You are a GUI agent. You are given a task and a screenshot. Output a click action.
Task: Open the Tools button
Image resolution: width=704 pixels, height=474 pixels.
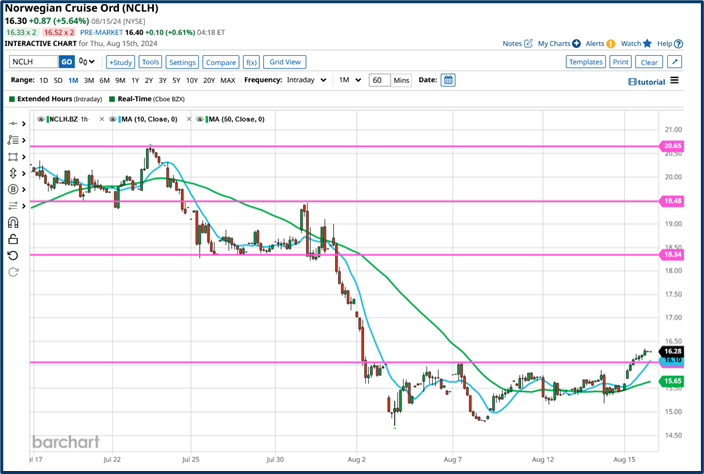[x=150, y=62]
